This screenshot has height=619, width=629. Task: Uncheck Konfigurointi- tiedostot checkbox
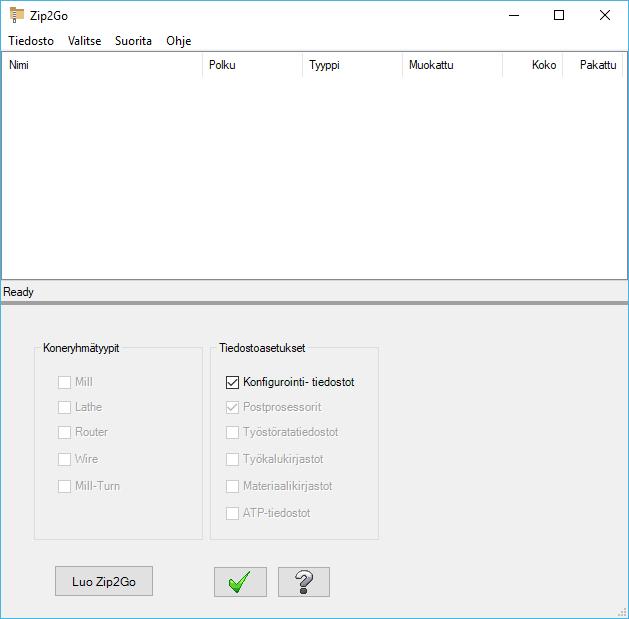click(232, 382)
